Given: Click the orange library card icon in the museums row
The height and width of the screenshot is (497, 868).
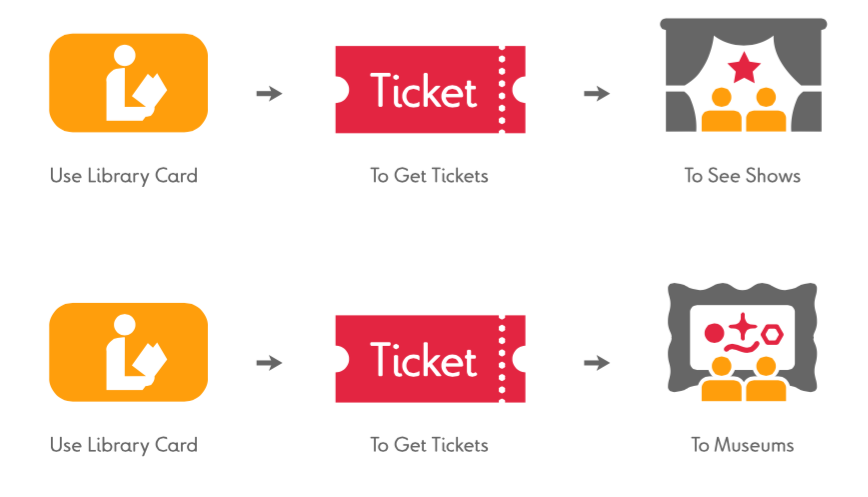Looking at the screenshot, I should (128, 352).
